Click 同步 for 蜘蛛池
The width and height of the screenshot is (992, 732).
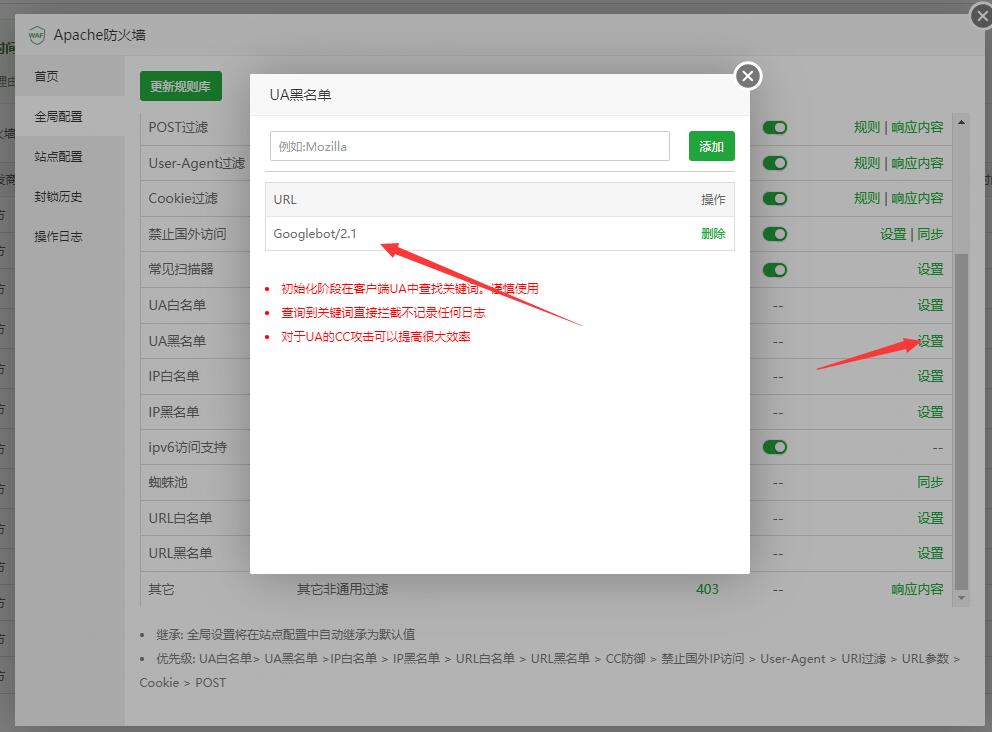click(931, 482)
